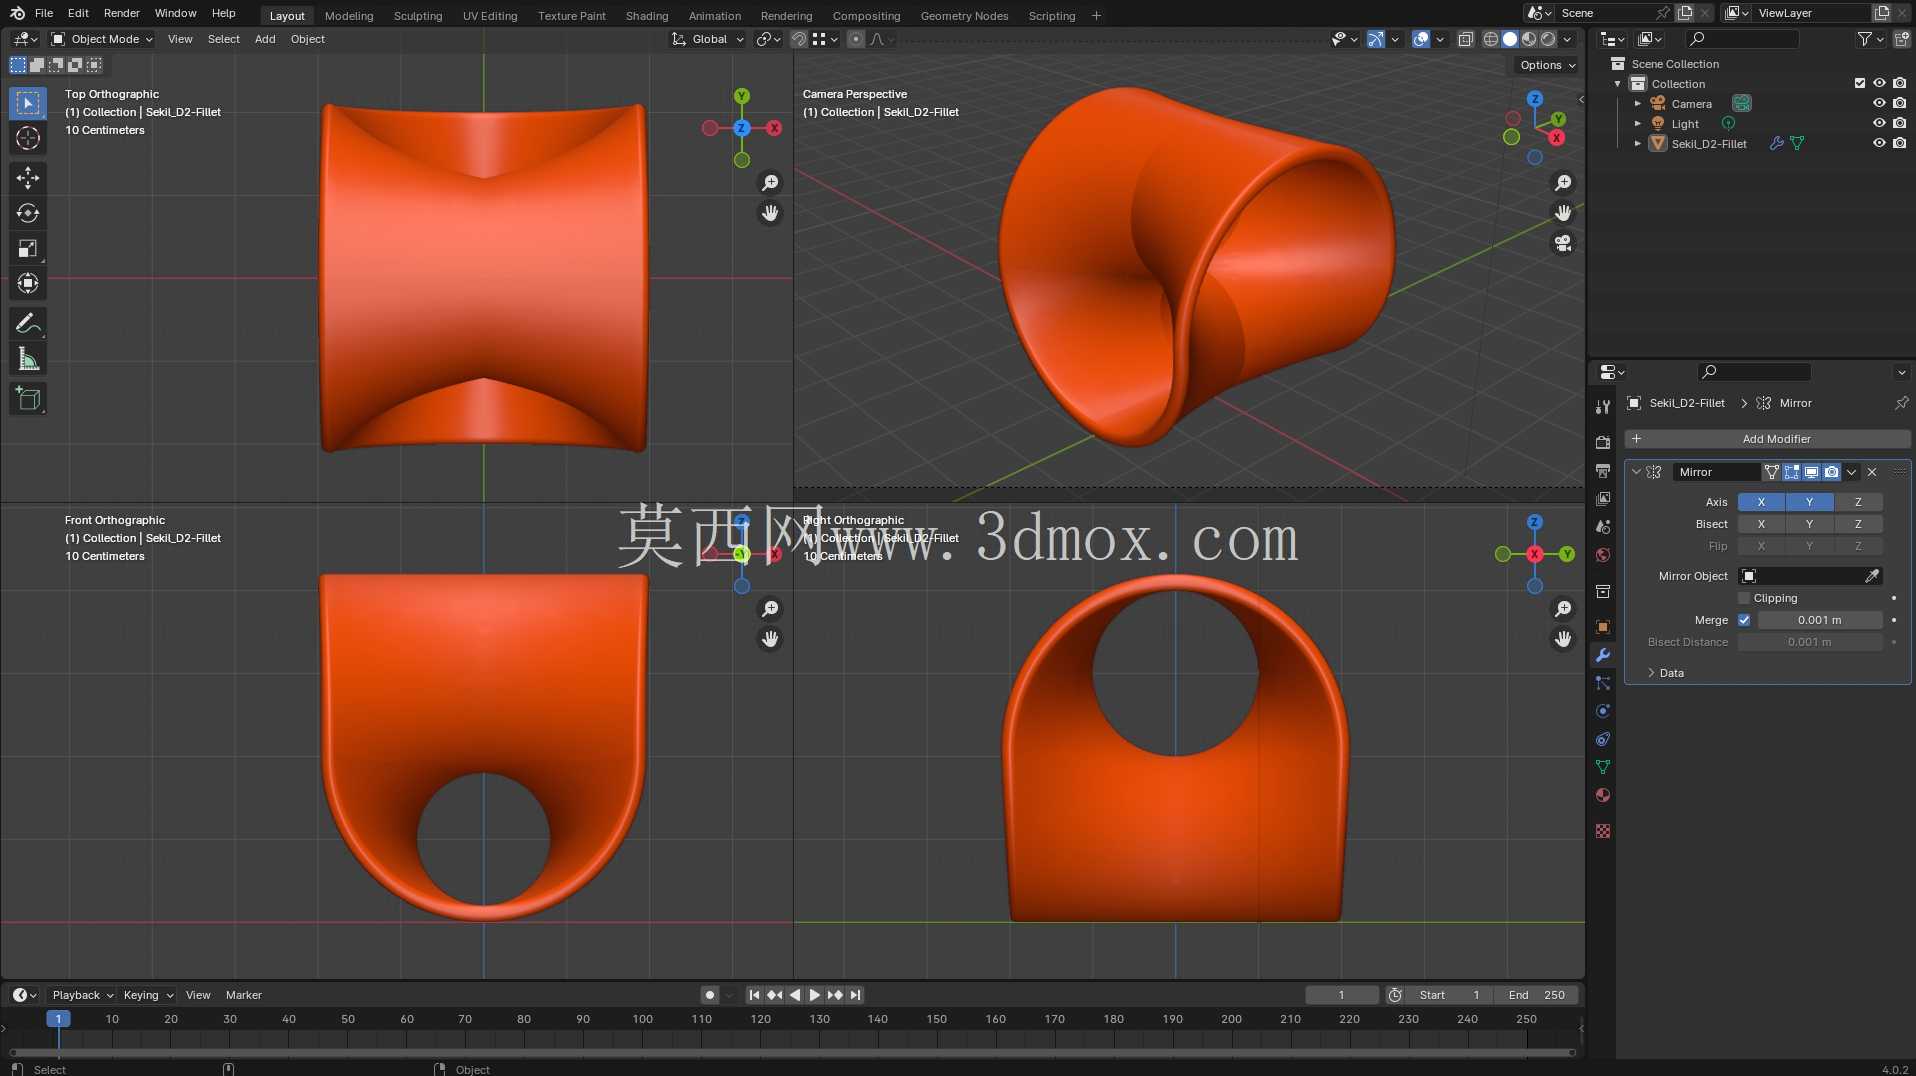Image resolution: width=1916 pixels, height=1076 pixels.
Task: Switch to the Modeling workspace tab
Action: (x=349, y=16)
